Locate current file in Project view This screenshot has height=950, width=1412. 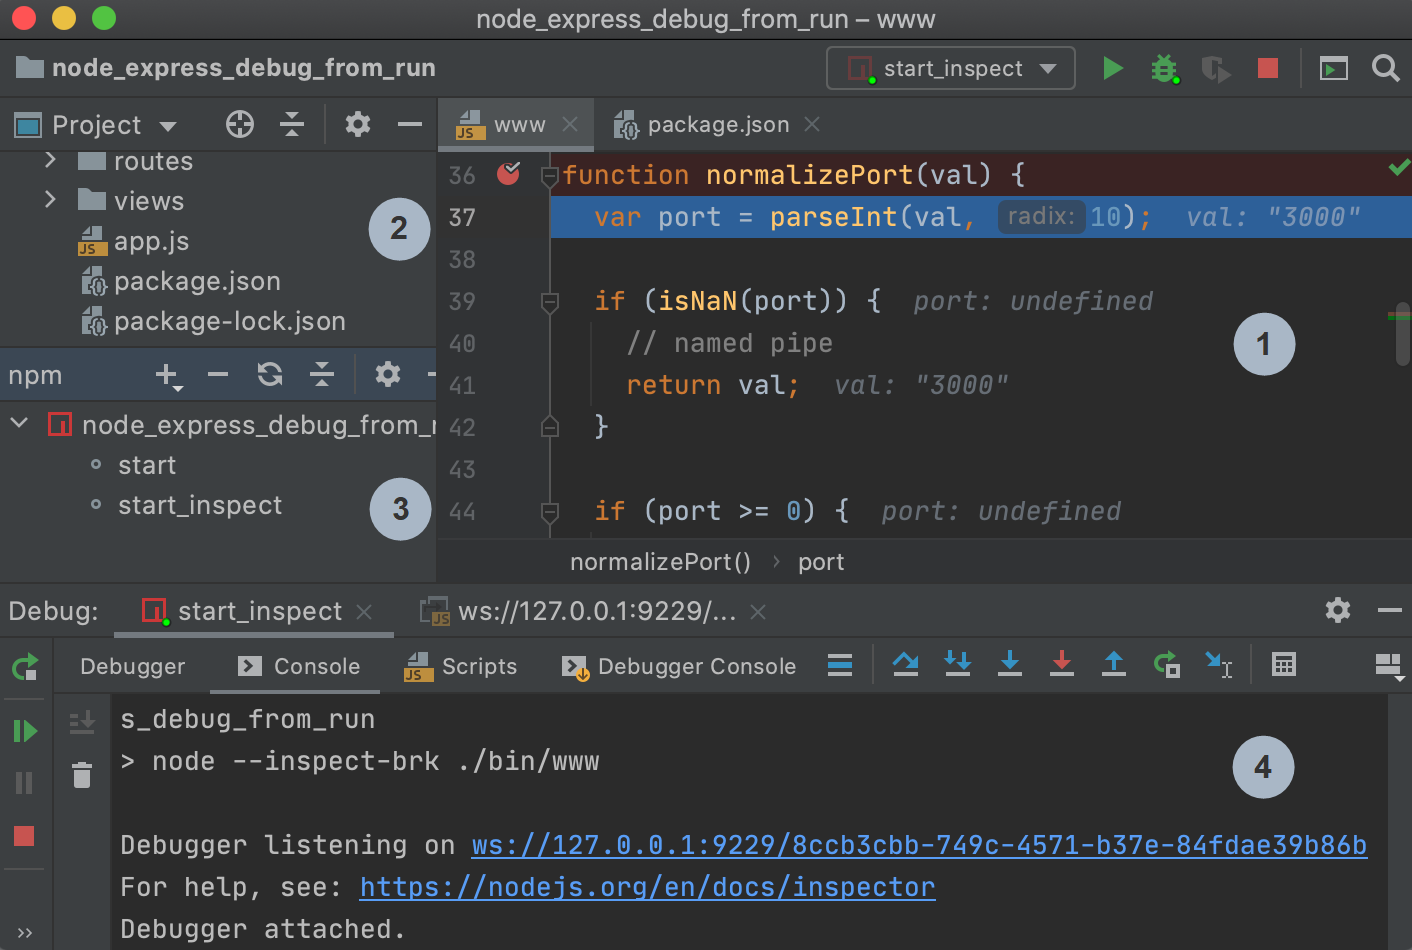pyautogui.click(x=240, y=124)
